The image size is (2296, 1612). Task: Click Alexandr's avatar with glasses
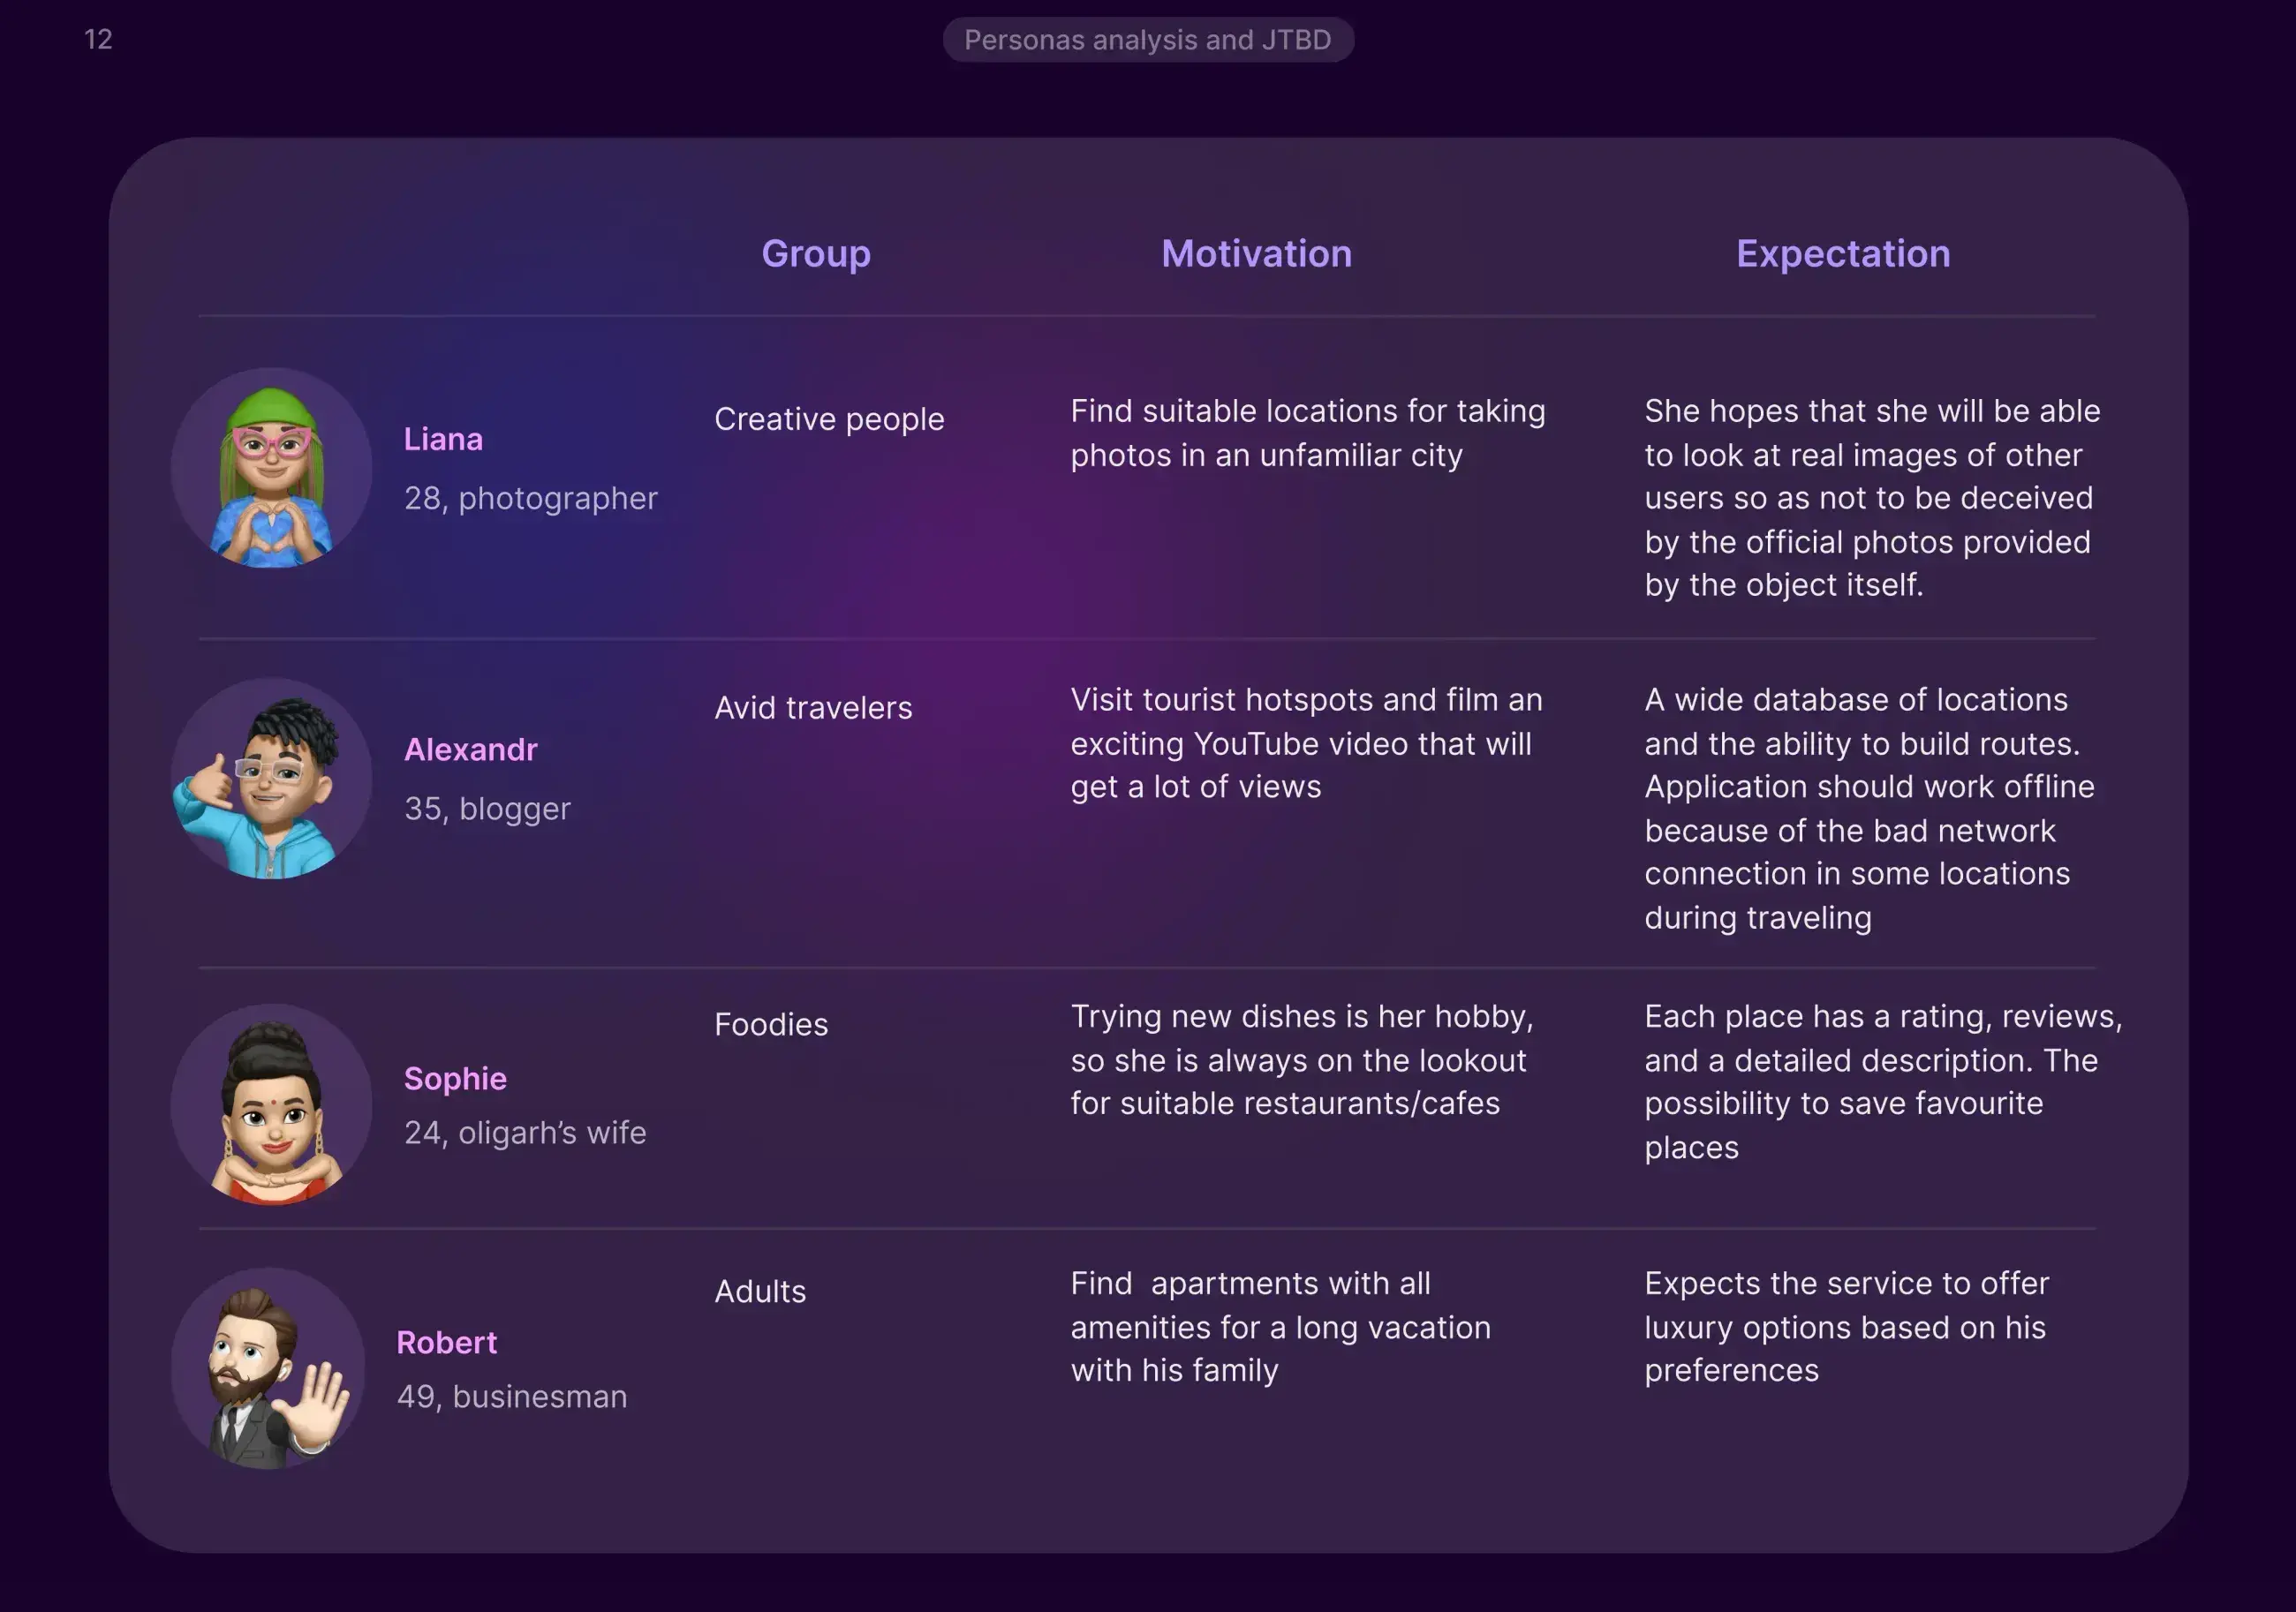[271, 778]
